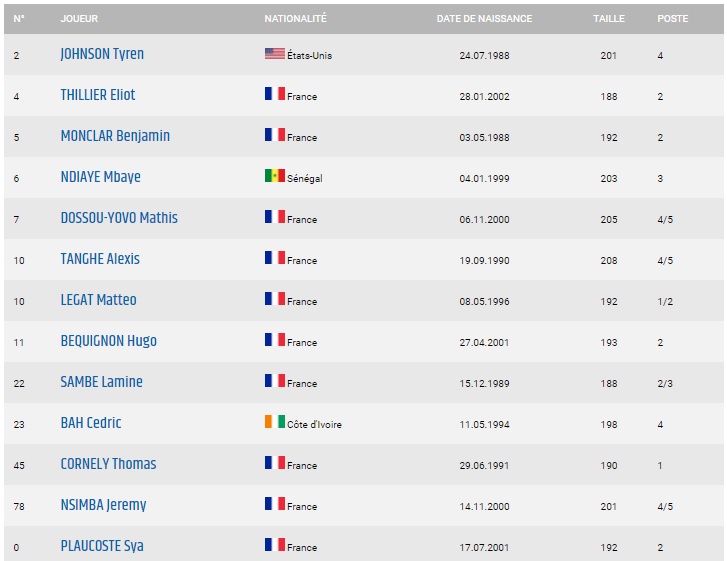Click BEQUIGNON Hugo name link
The height and width of the screenshot is (561, 727).
[108, 341]
